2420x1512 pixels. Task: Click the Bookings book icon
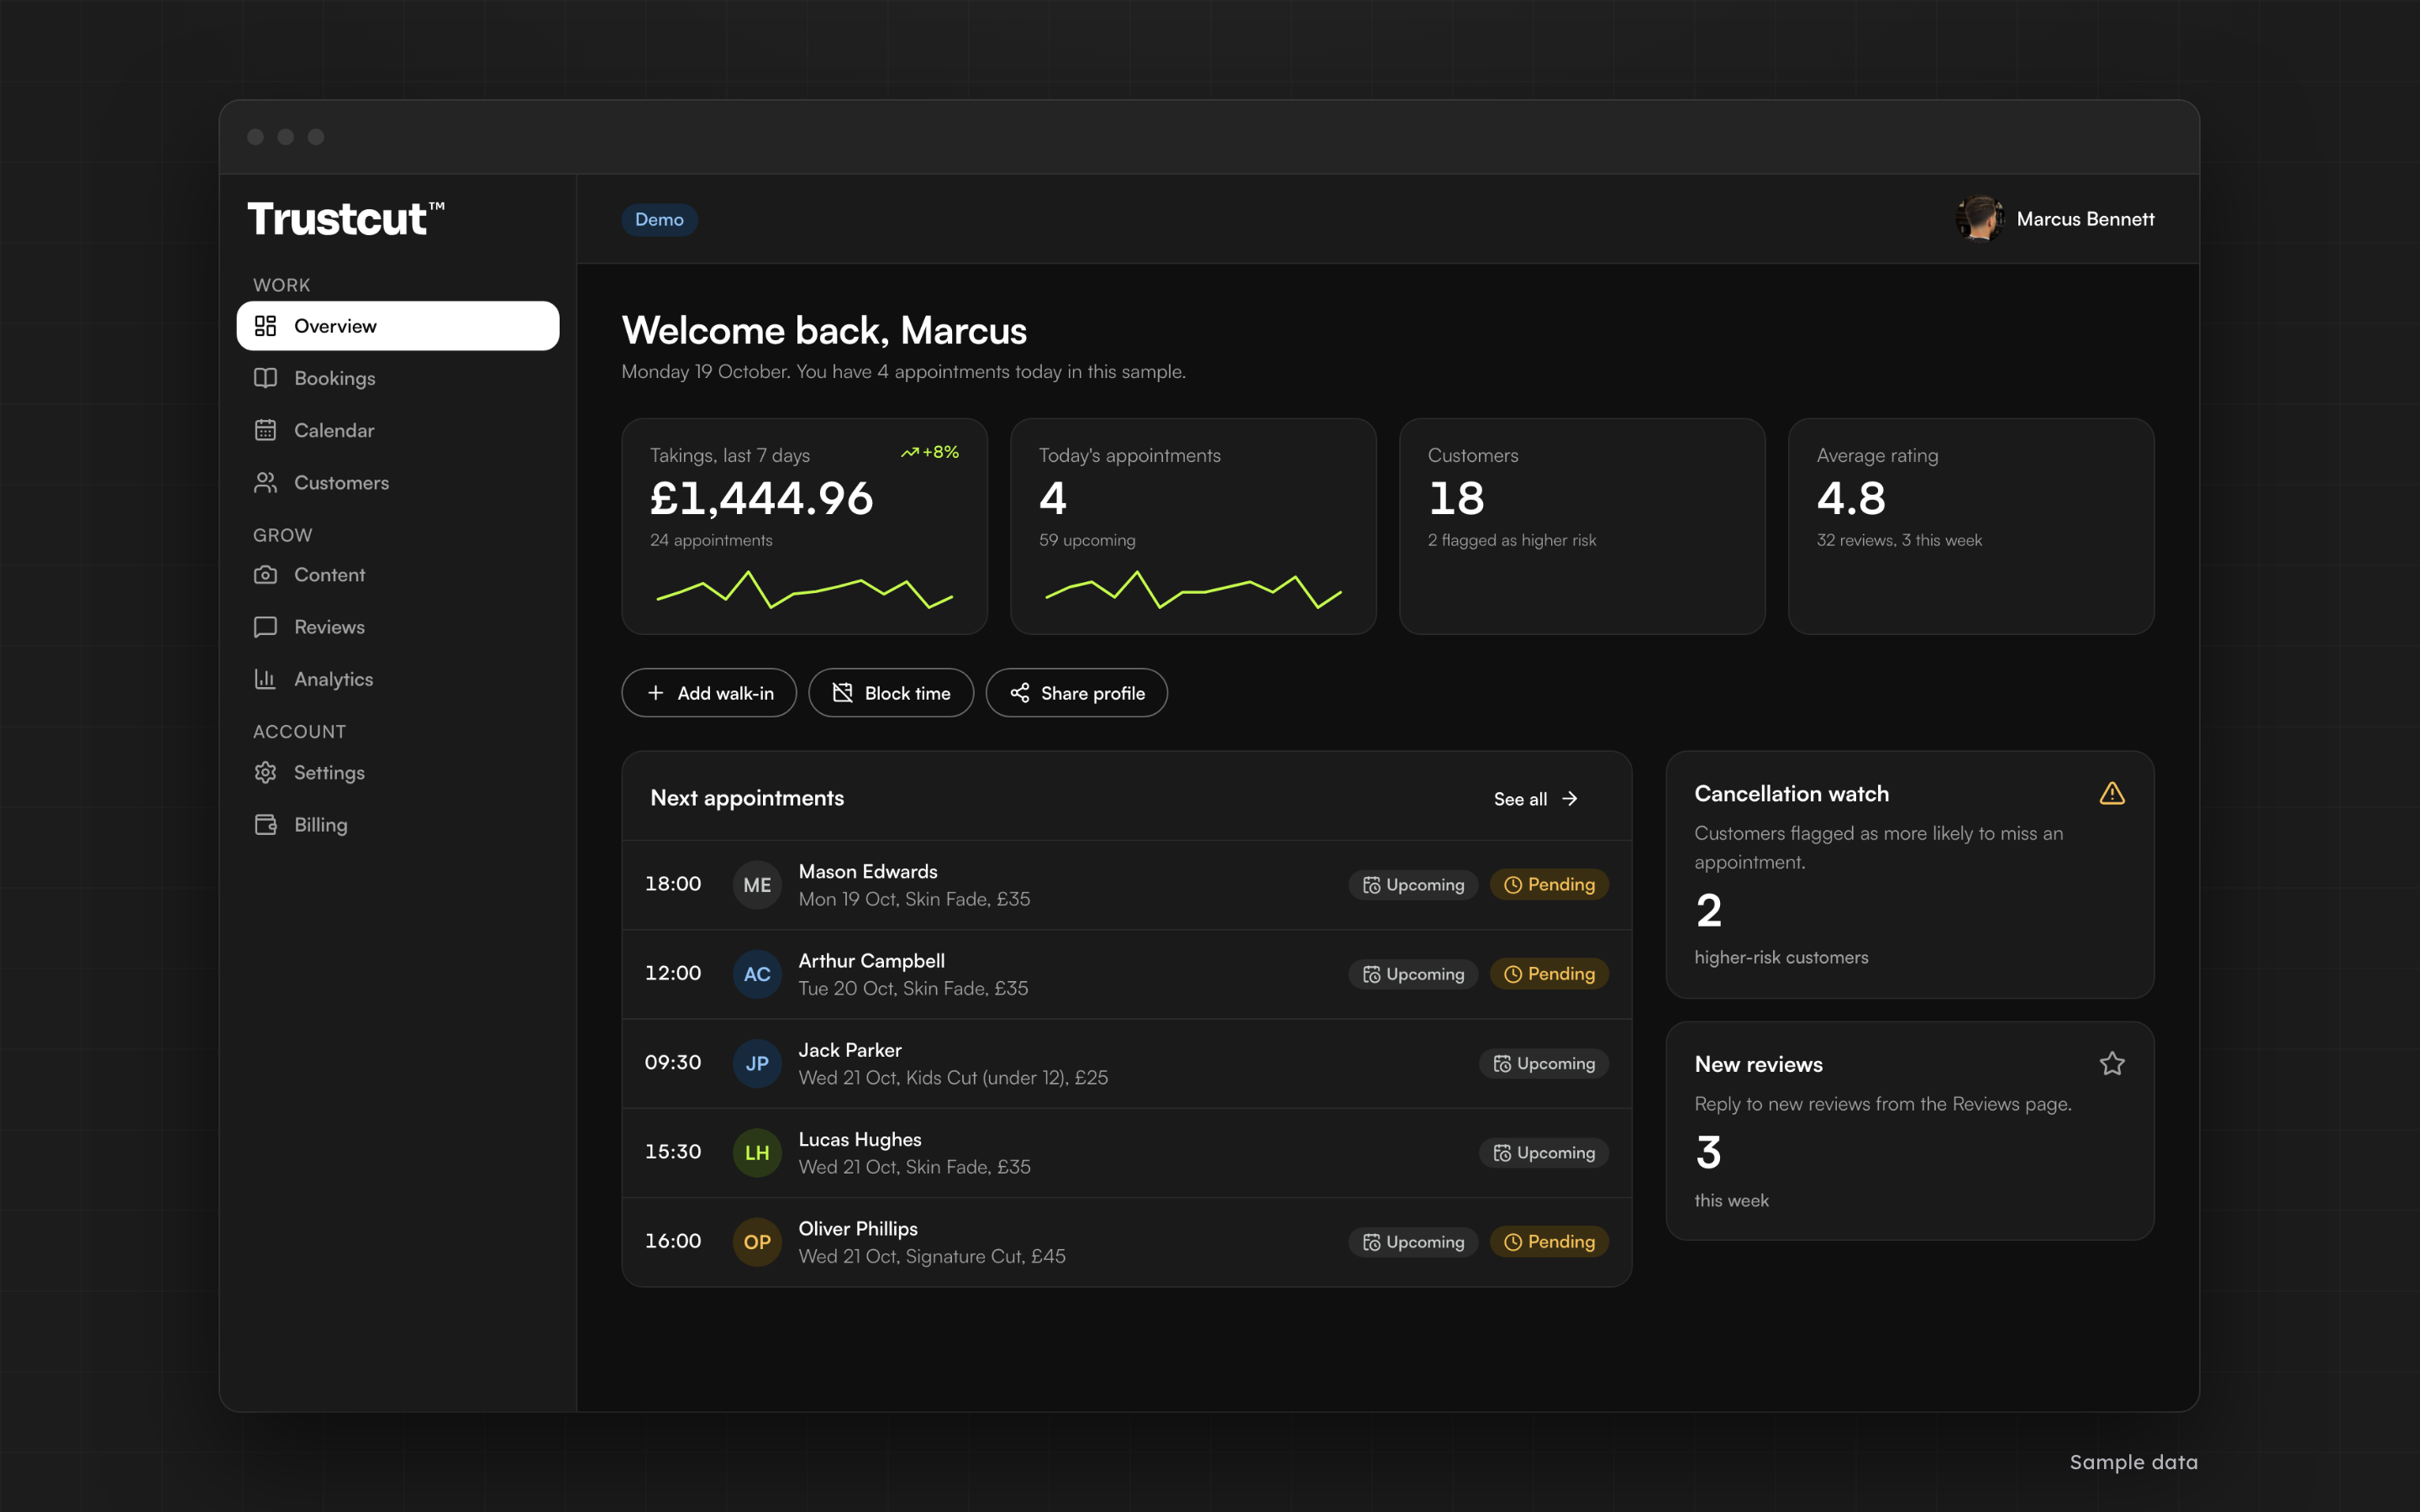point(265,378)
